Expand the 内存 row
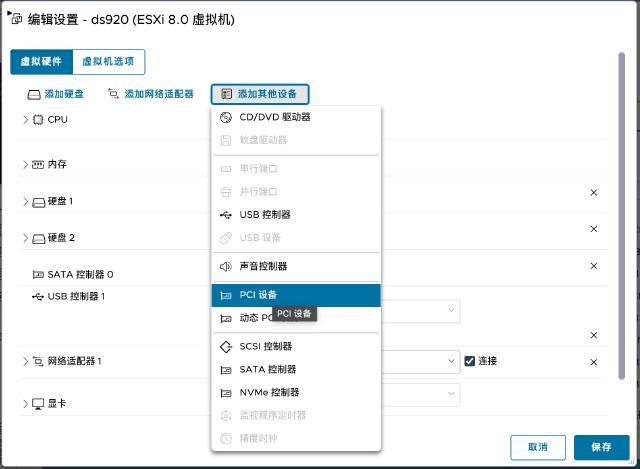The image size is (640, 469). [x=26, y=164]
